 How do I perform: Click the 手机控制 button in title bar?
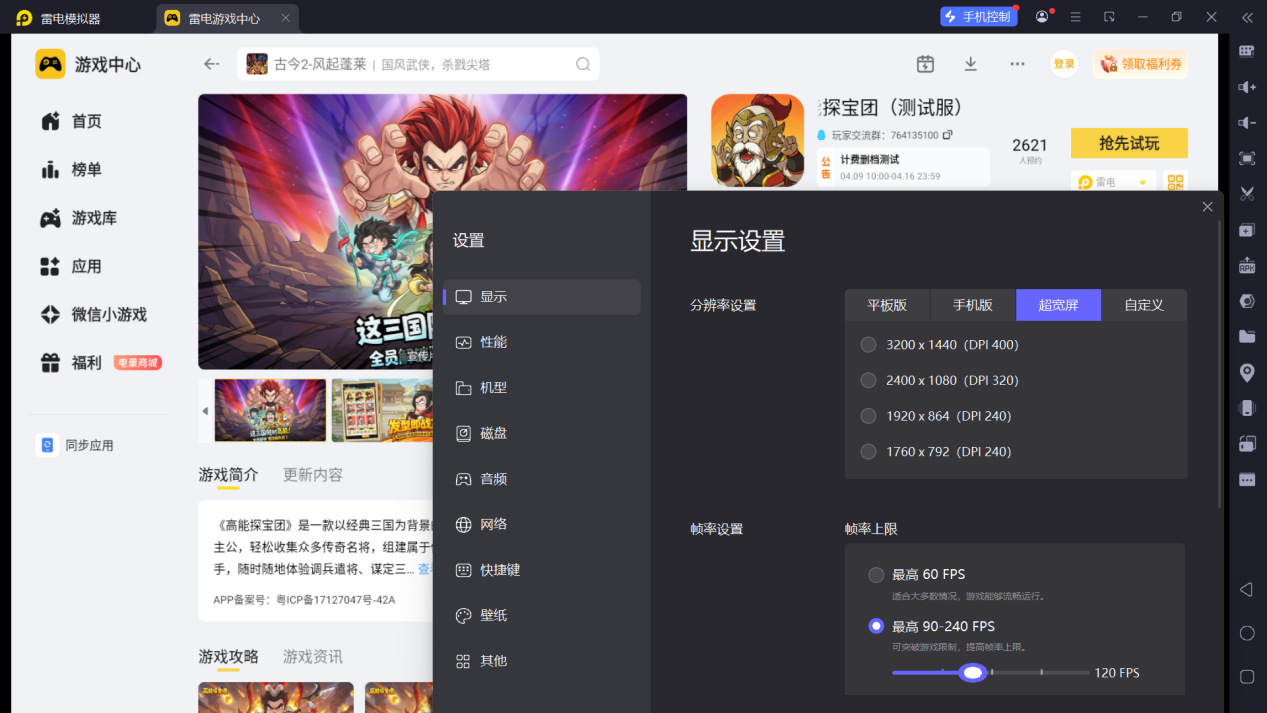pyautogui.click(x=977, y=17)
